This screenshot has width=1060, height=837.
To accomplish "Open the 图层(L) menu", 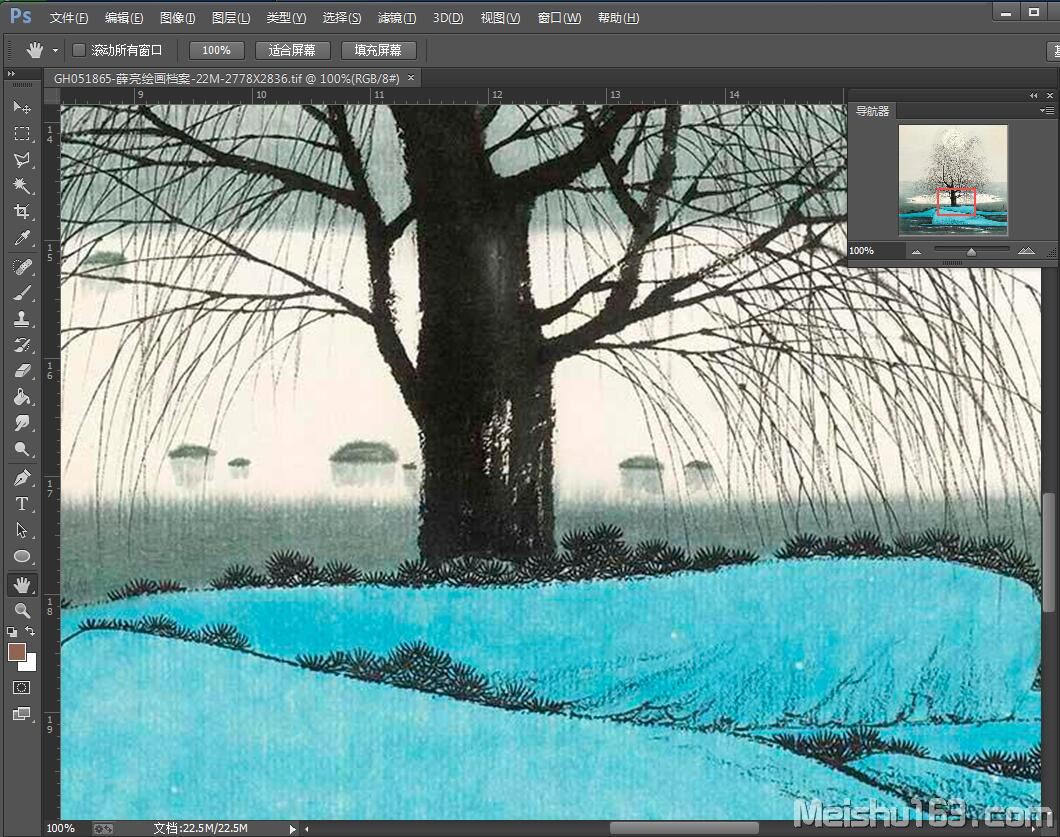I will pyautogui.click(x=231, y=18).
